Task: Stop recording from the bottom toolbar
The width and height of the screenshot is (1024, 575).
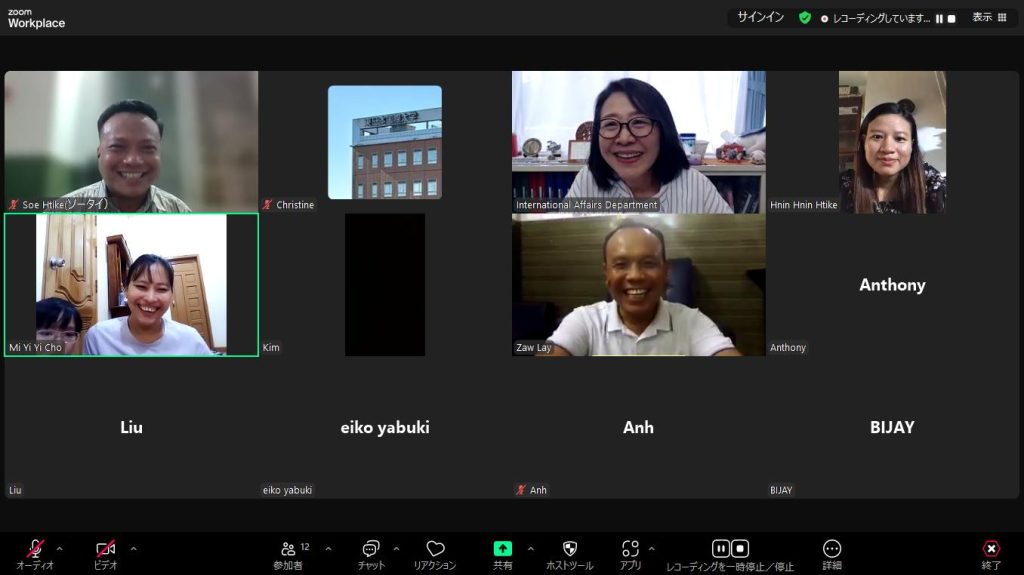Action: coord(740,548)
